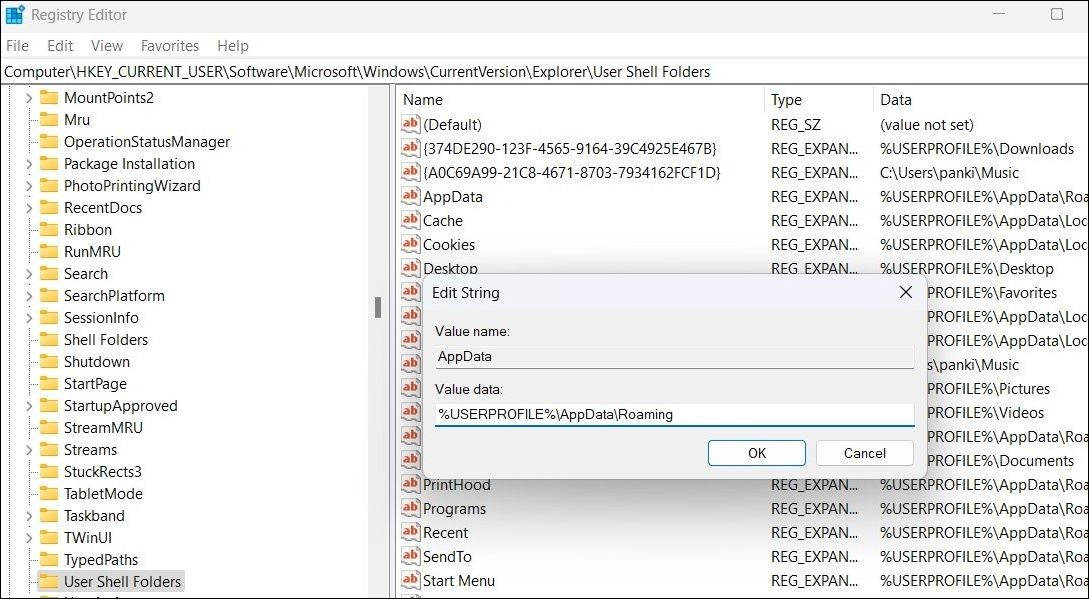Select the OperationStatusManager folder icon
The height and width of the screenshot is (599, 1089).
point(49,142)
